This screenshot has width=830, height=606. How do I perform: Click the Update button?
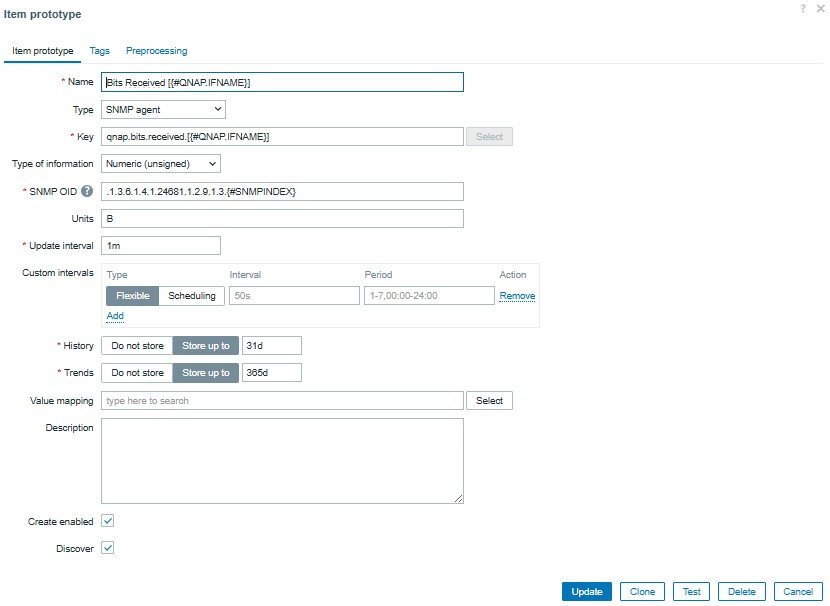(587, 592)
